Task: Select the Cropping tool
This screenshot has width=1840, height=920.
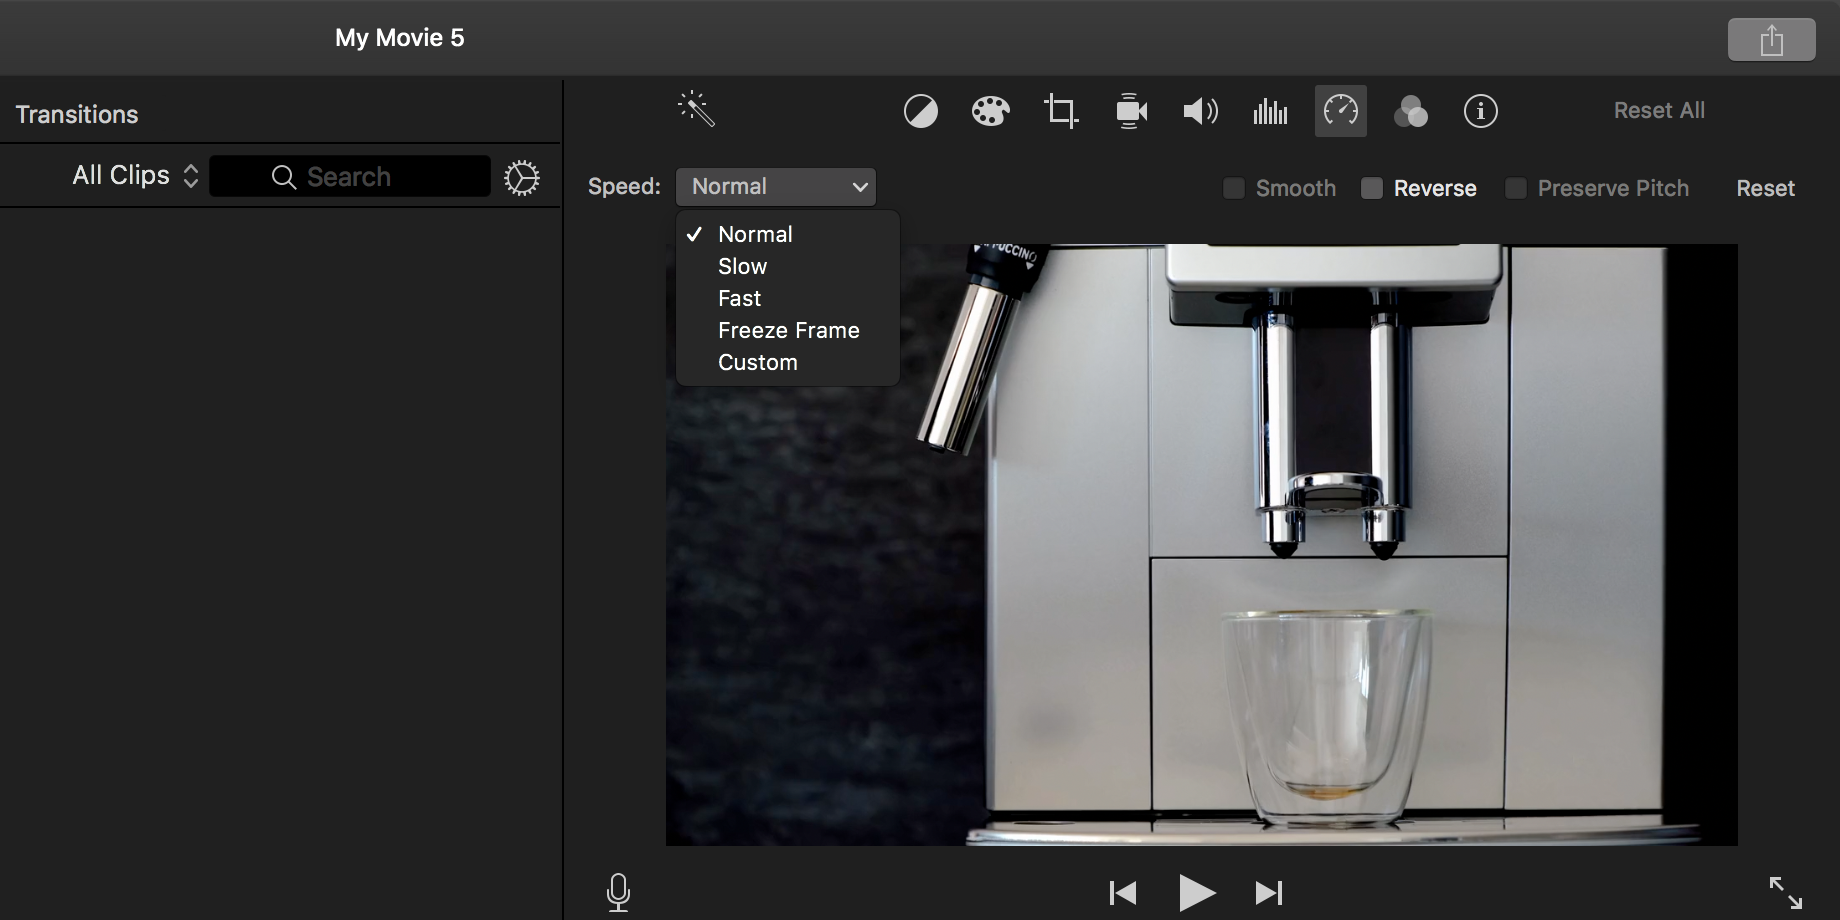Action: click(x=1060, y=111)
